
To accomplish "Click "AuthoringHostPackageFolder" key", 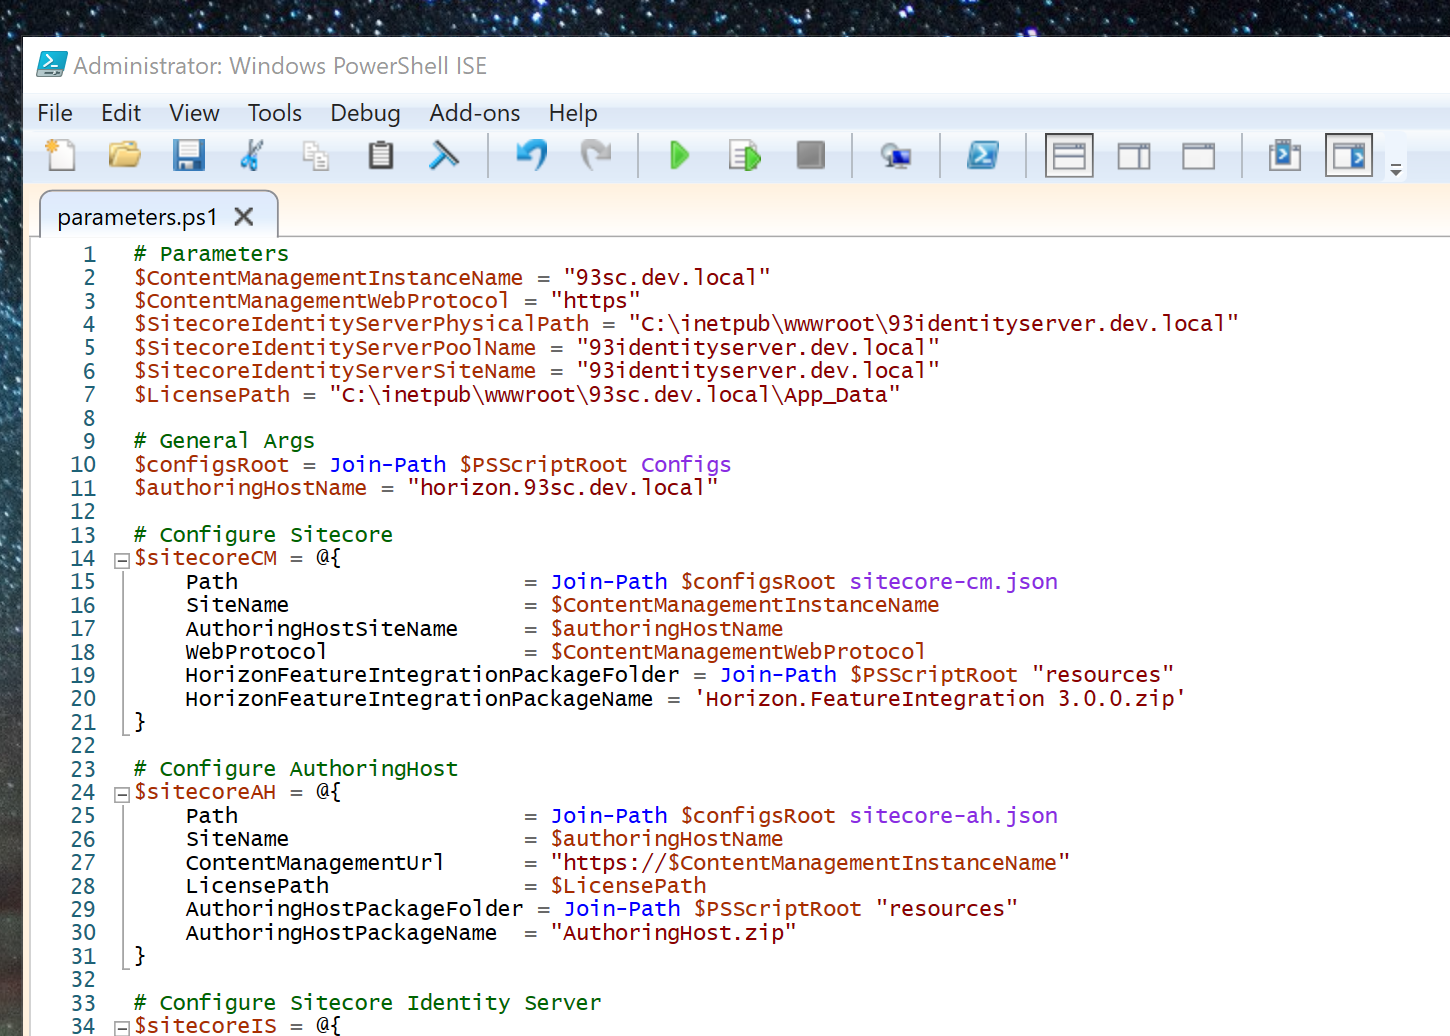I will [x=354, y=908].
